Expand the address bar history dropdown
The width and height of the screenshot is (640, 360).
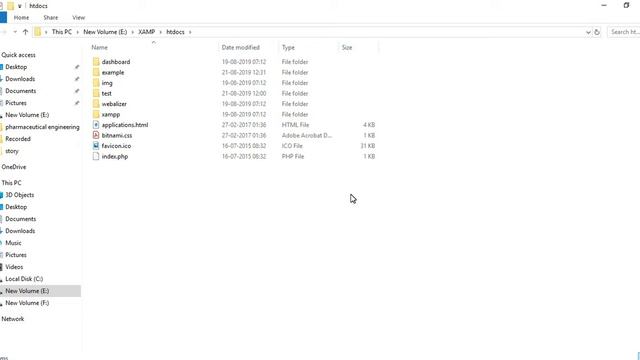coord(588,32)
